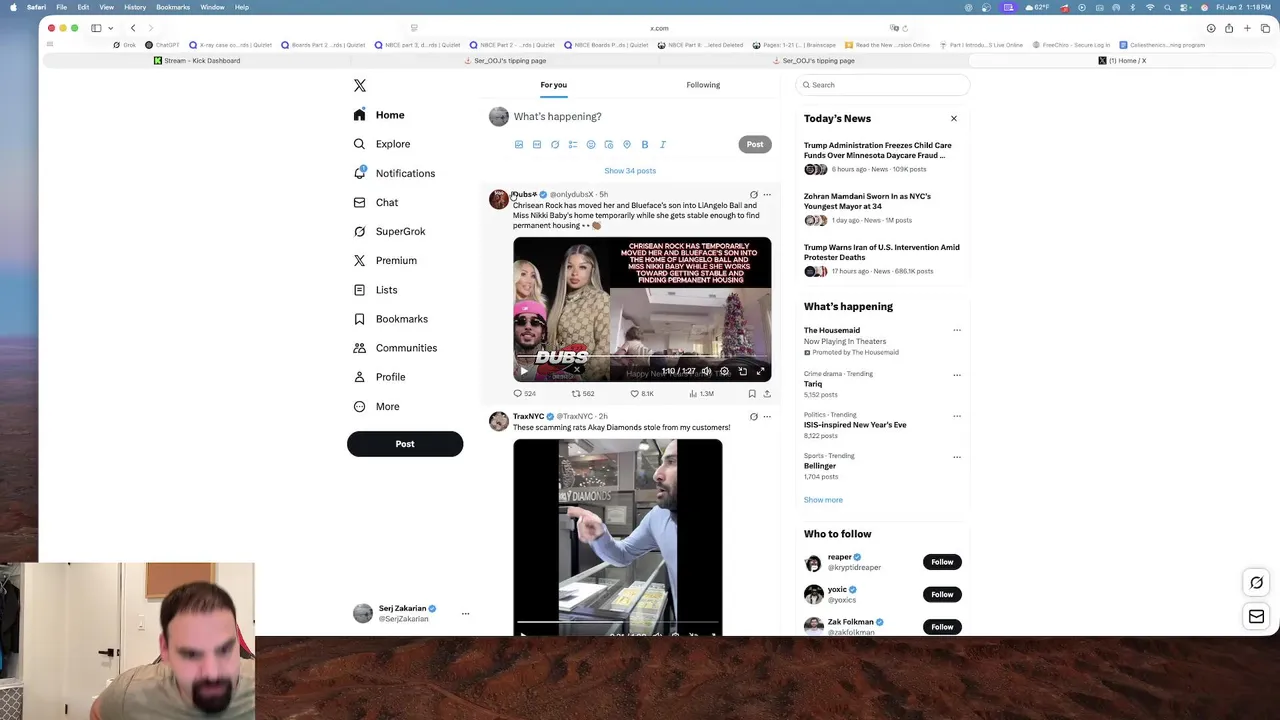Seek on the Dubs video progress bar
This screenshot has height=720, width=1280.
coord(642,357)
